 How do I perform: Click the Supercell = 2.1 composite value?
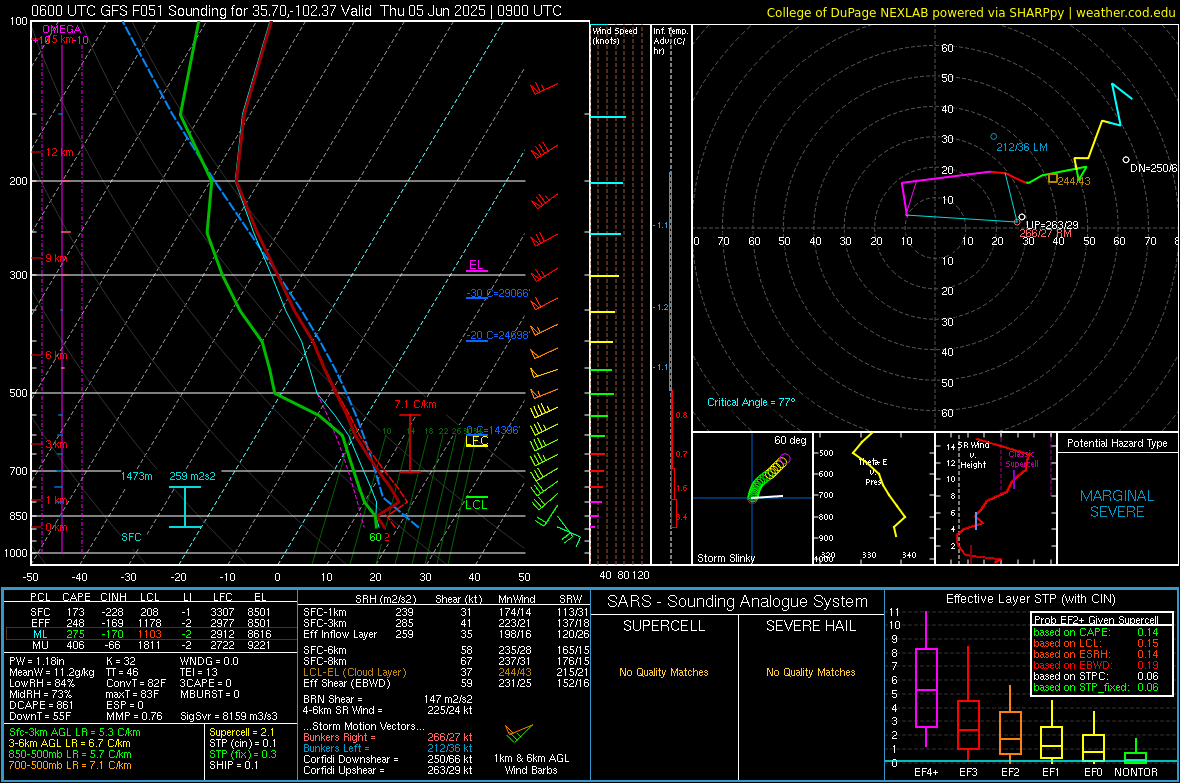[x=242, y=732]
